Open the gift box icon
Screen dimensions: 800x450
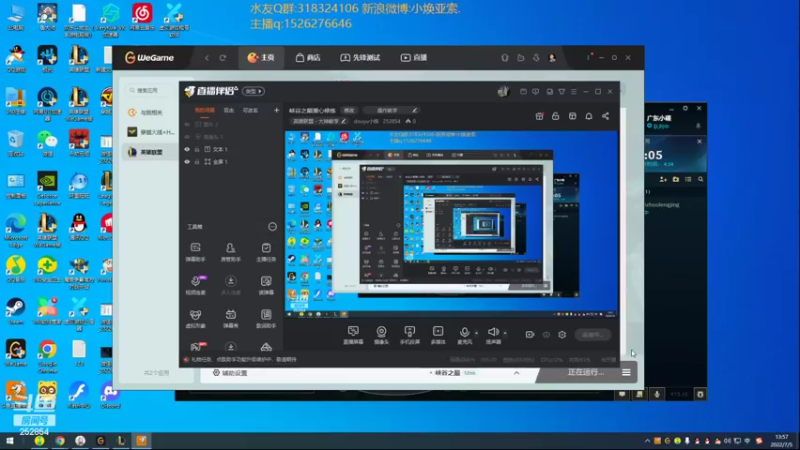pyautogui.click(x=539, y=116)
